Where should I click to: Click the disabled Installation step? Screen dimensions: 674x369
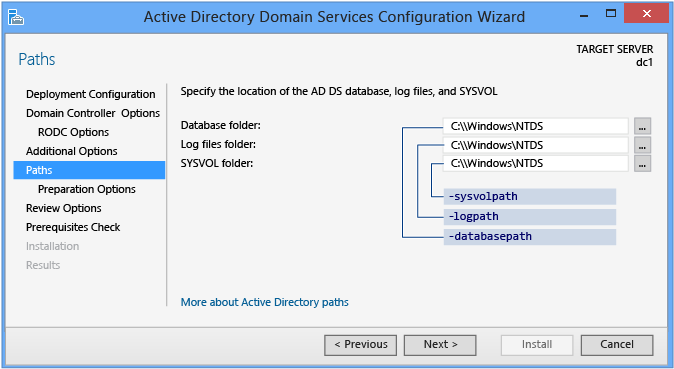pyautogui.click(x=52, y=246)
